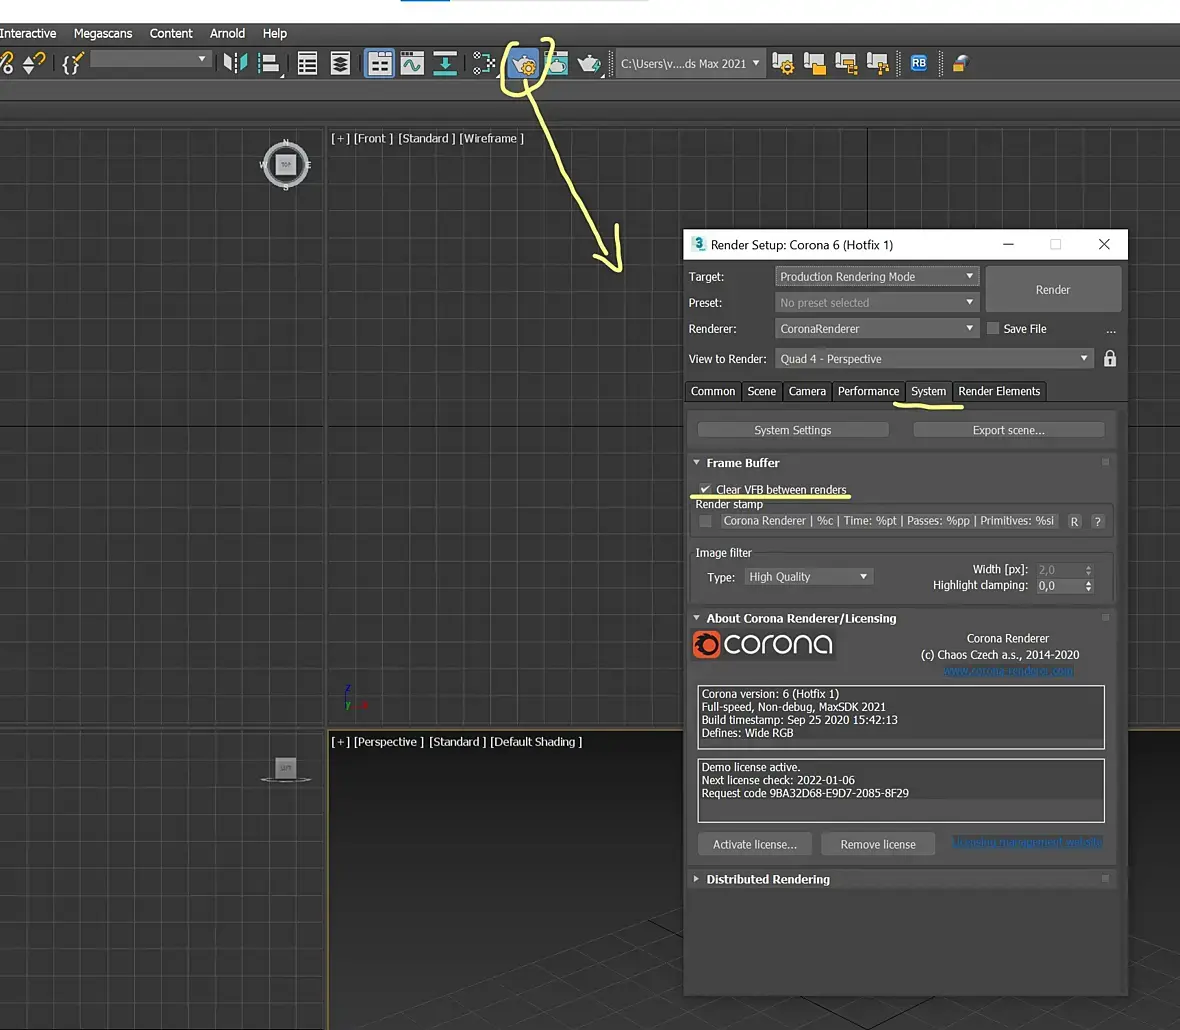Lock the View to Render padlock
The width and height of the screenshot is (1180, 1030).
click(x=1109, y=359)
